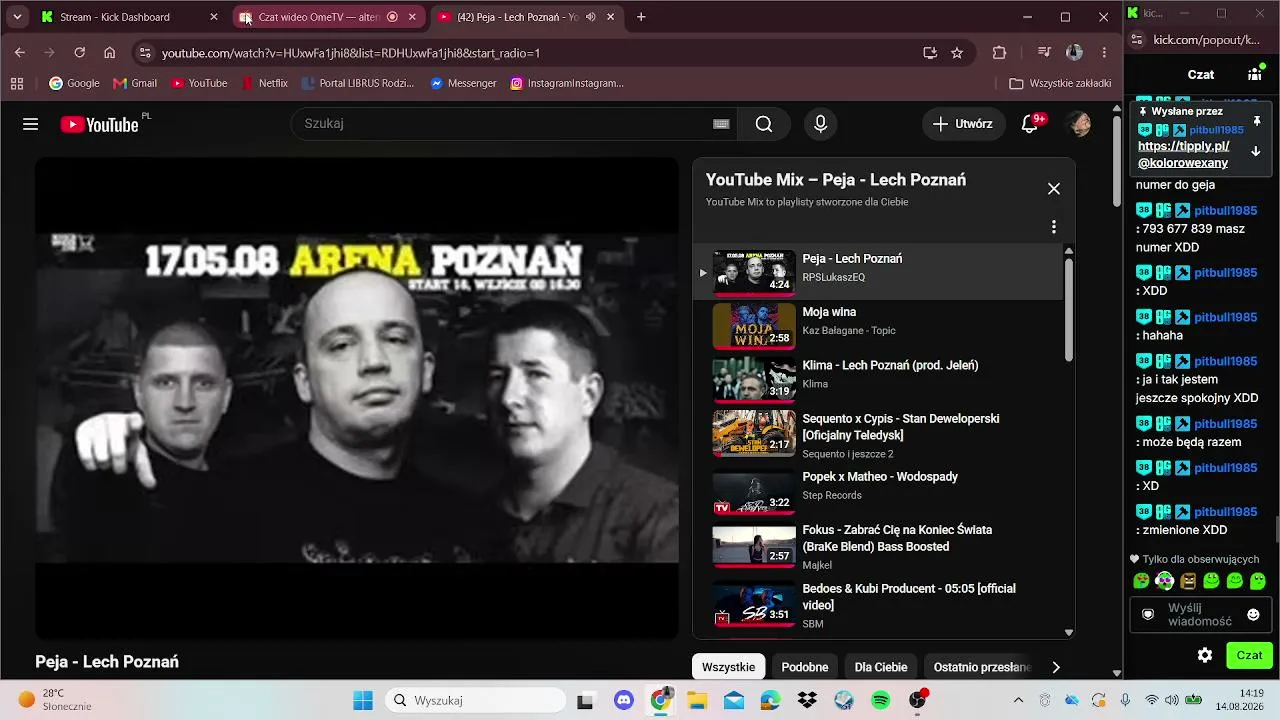Image resolution: width=1280 pixels, height=720 pixels.
Task: Reload the YouTube page
Action: click(x=80, y=53)
